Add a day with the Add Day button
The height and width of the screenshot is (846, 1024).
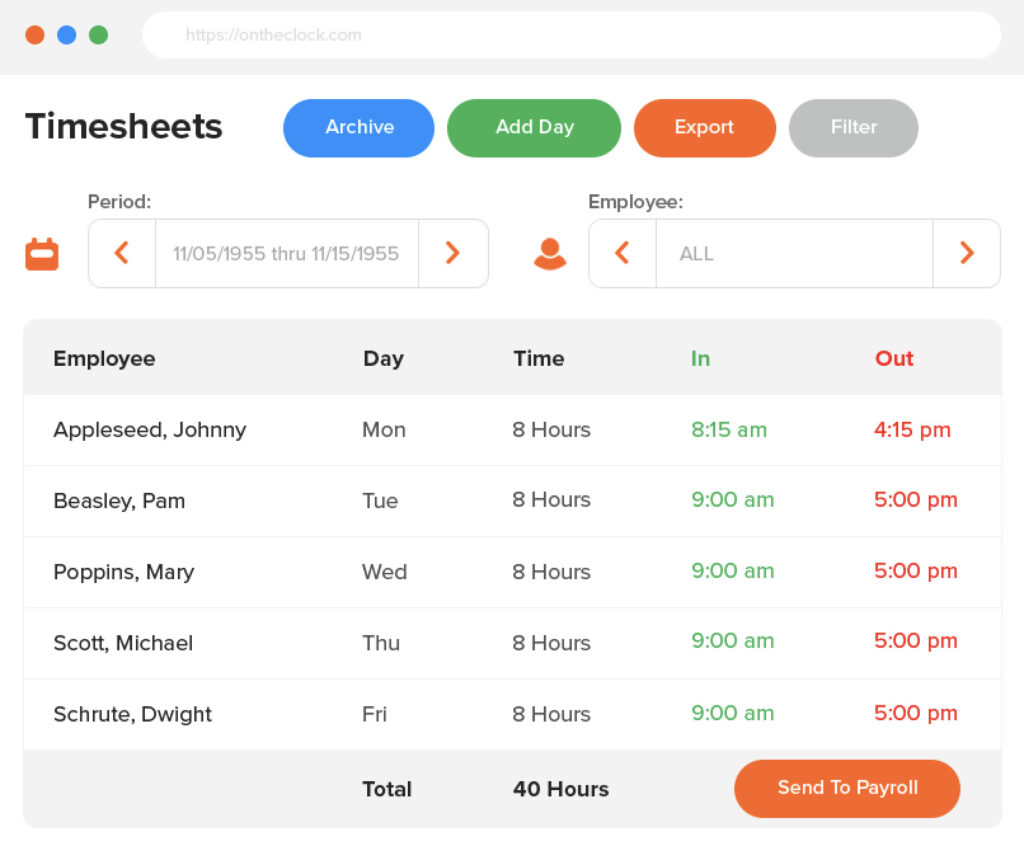click(x=534, y=128)
